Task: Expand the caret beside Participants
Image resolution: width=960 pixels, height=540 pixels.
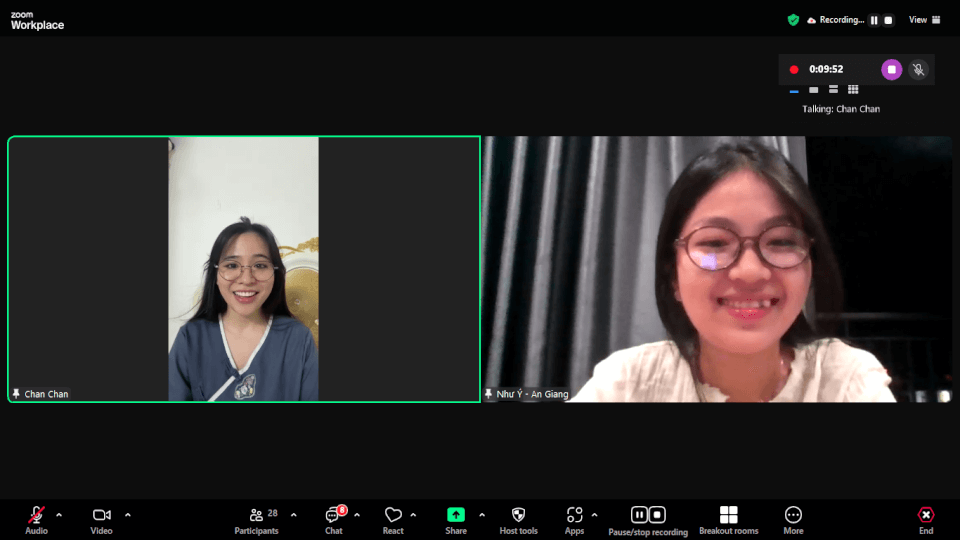Action: [293, 515]
